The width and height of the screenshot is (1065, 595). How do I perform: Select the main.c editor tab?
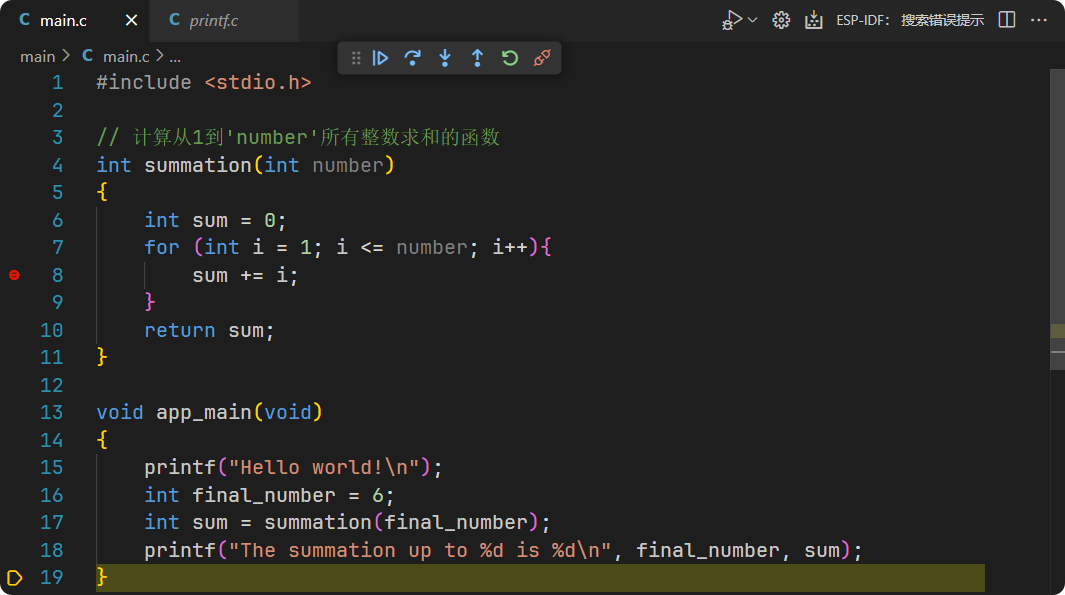point(64,20)
